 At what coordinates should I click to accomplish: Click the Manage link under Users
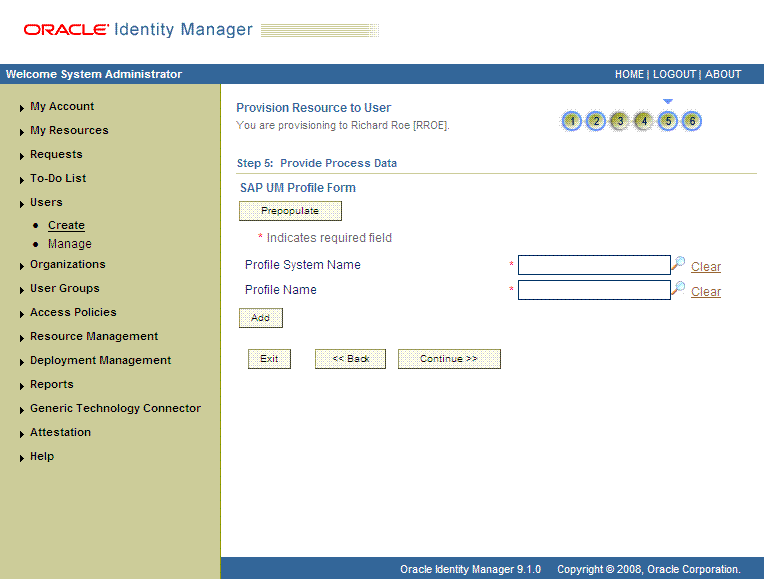pyautogui.click(x=70, y=244)
